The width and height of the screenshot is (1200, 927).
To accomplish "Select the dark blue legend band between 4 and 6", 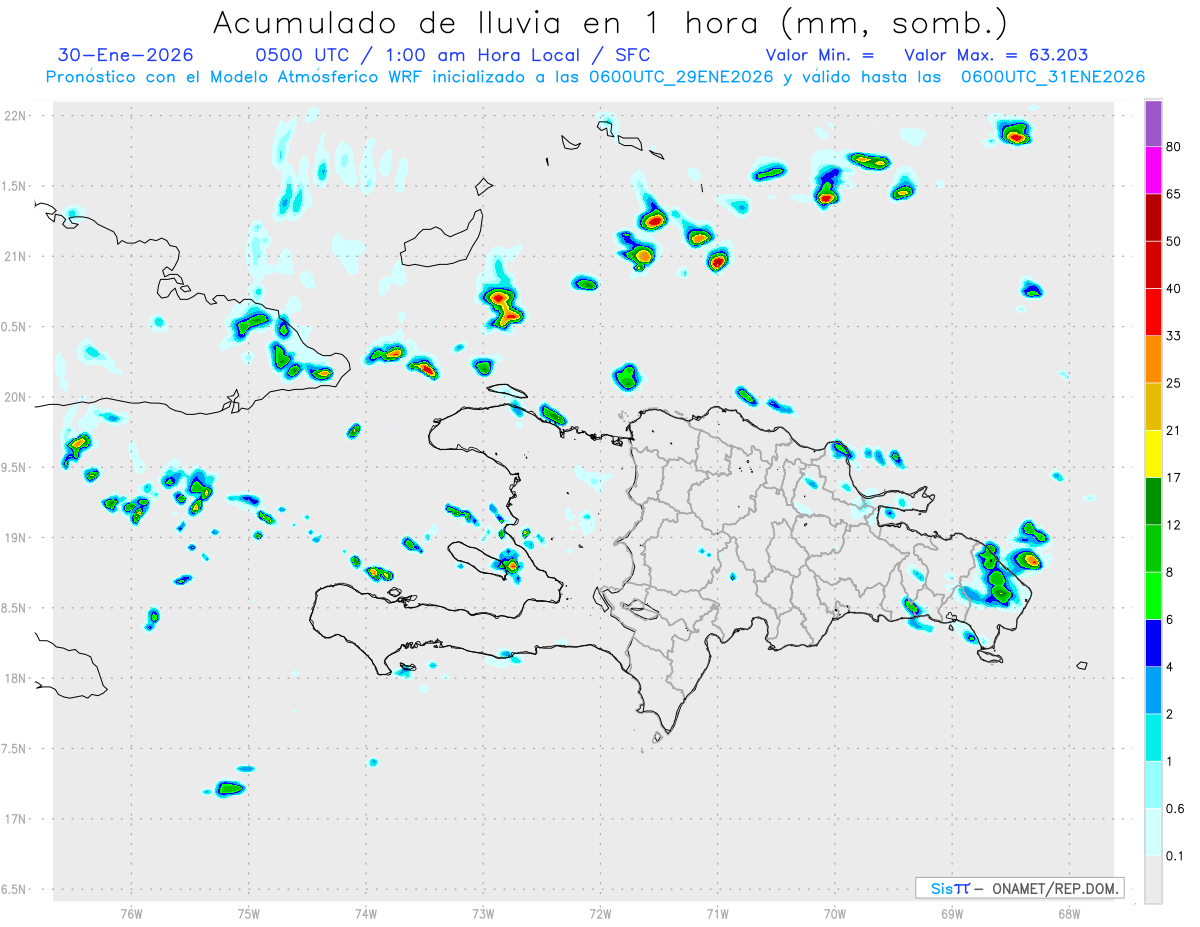I will coord(1153,643).
